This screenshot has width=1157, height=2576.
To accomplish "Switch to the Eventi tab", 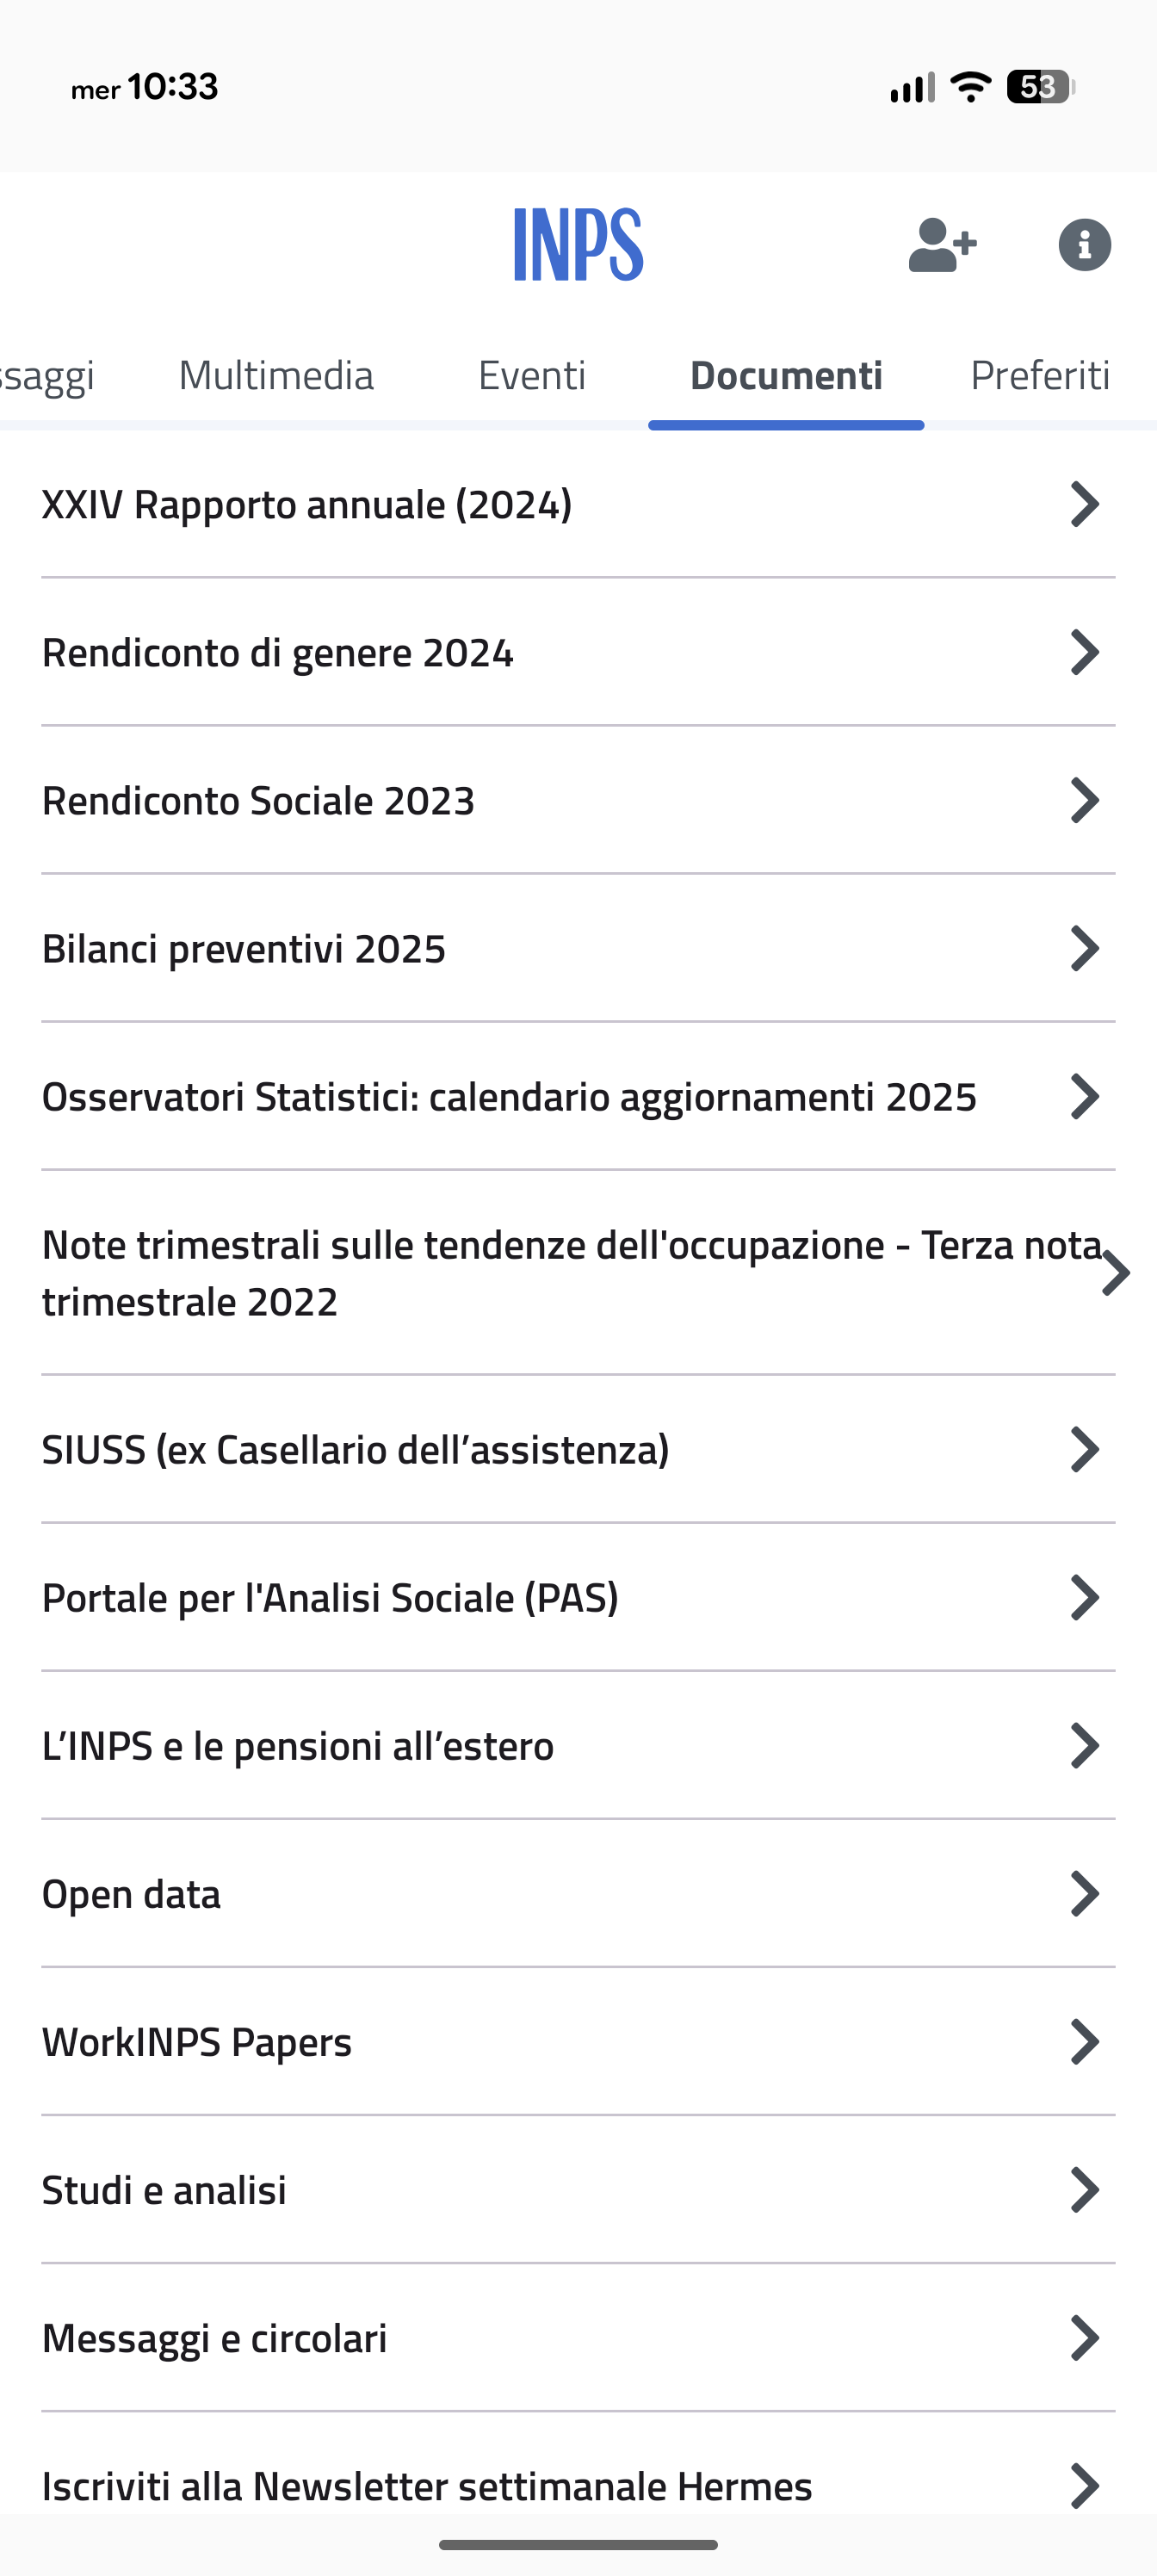I will pyautogui.click(x=531, y=376).
